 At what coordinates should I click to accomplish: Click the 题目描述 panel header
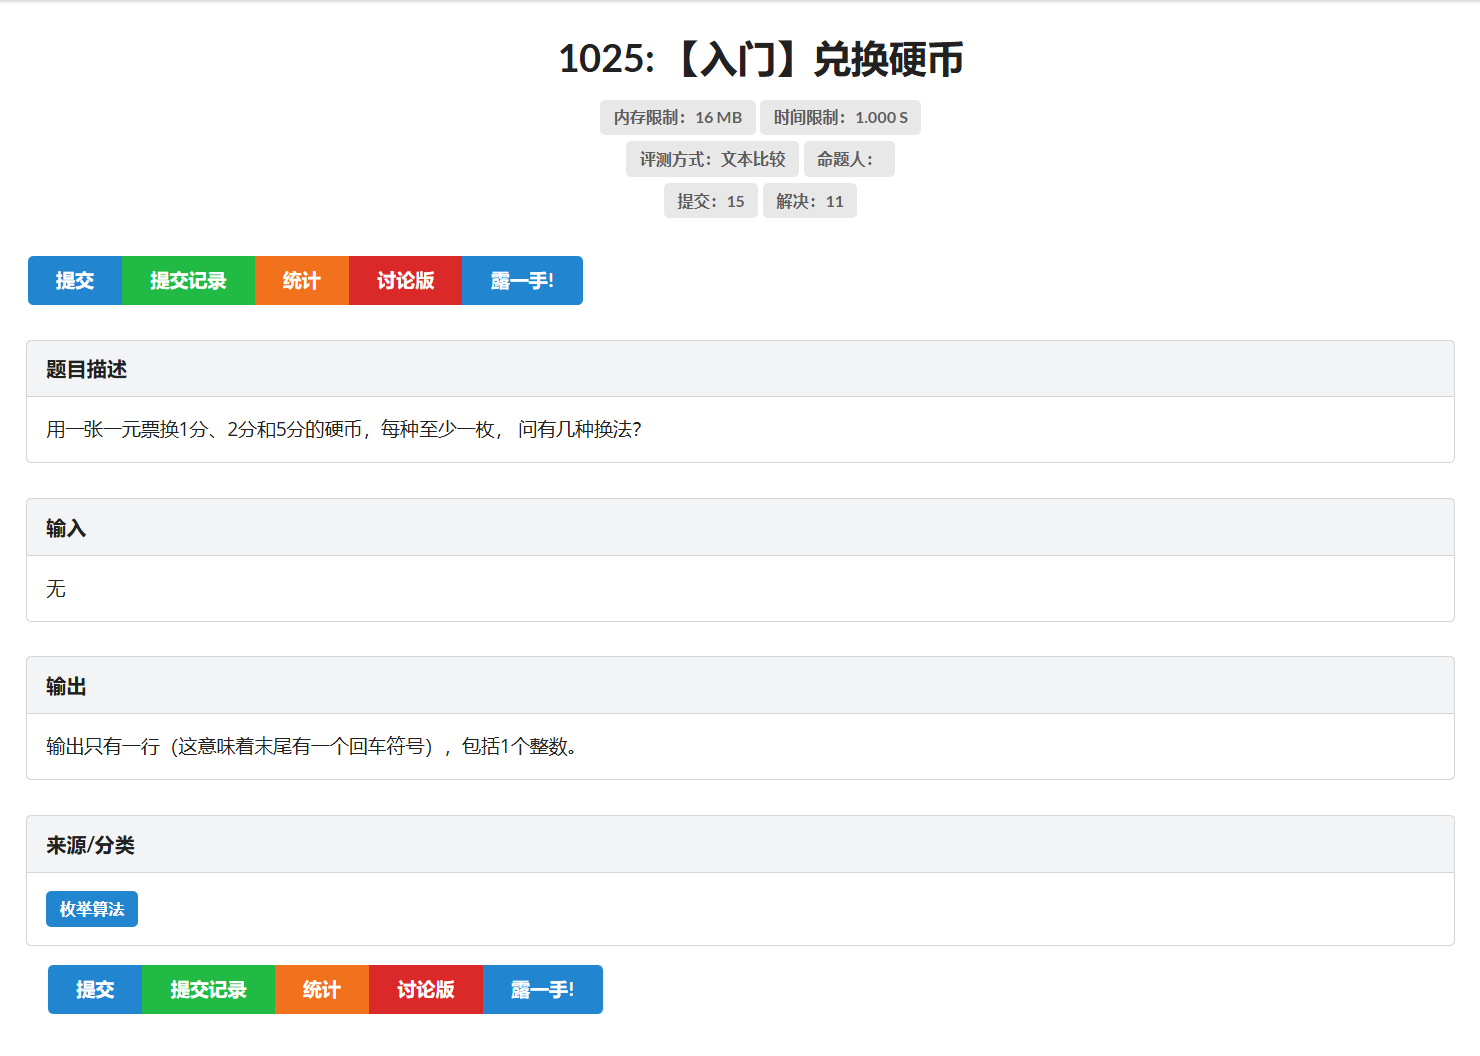click(x=87, y=369)
